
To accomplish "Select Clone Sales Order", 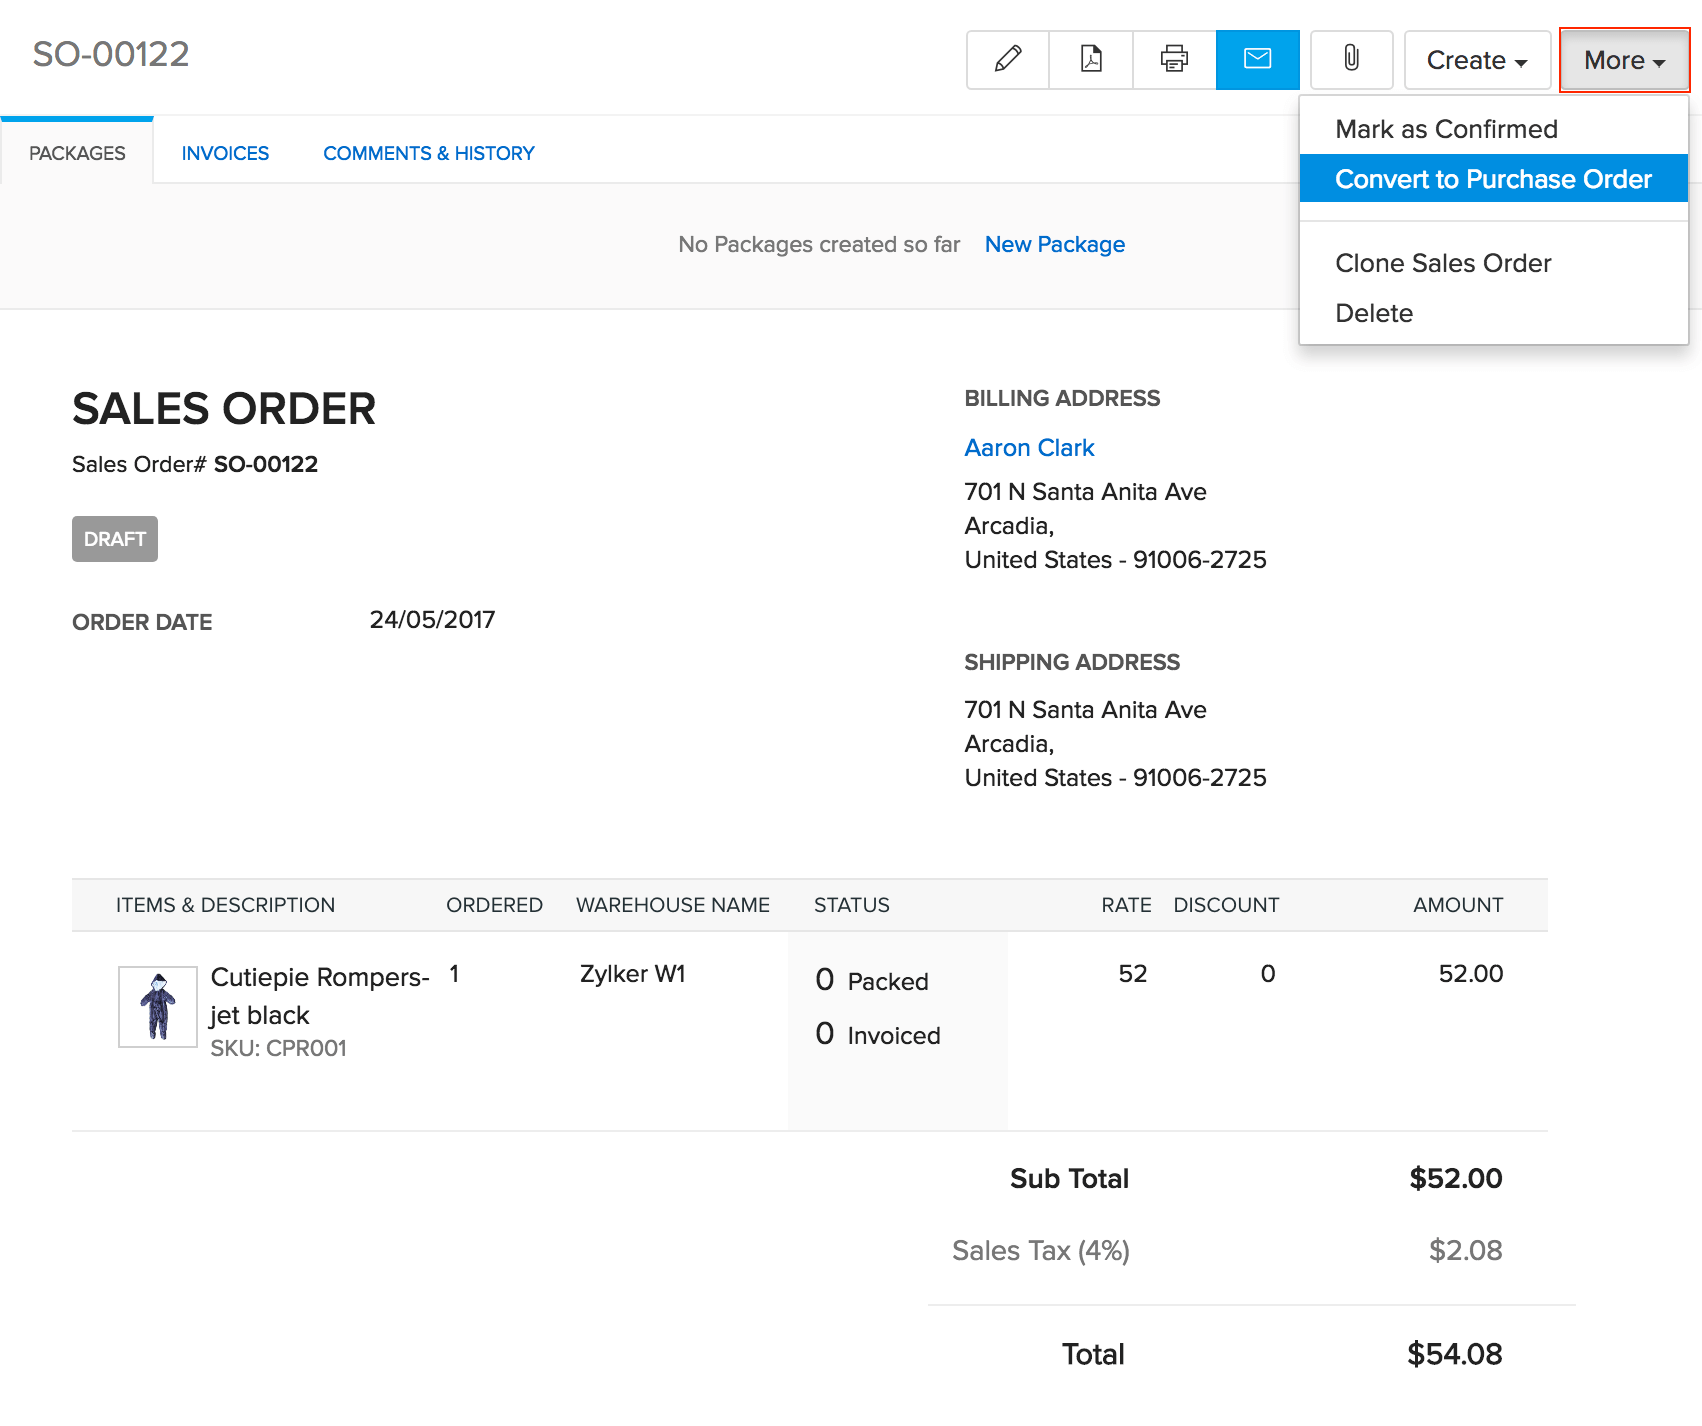I will pos(1443,263).
